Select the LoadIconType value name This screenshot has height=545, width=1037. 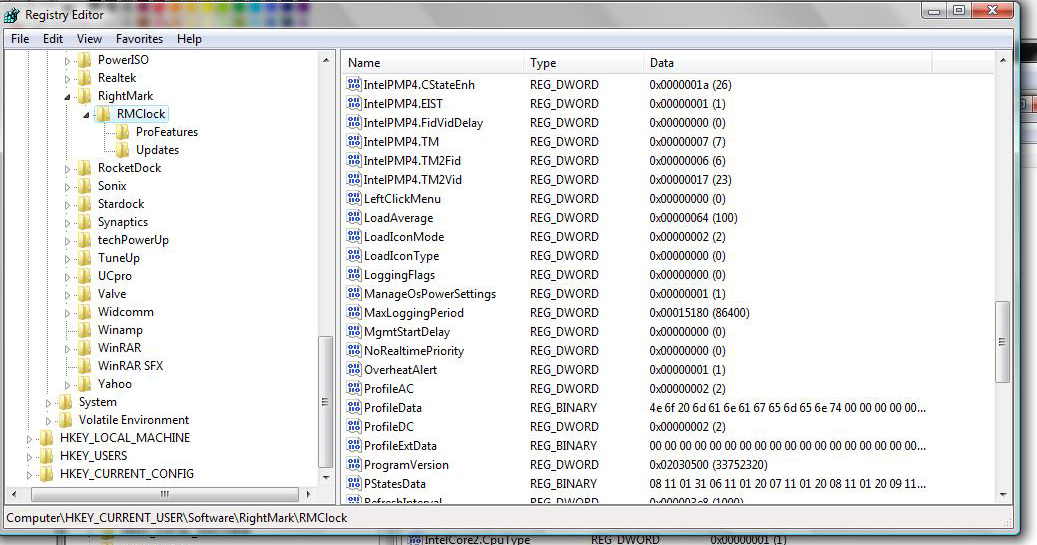click(x=401, y=256)
